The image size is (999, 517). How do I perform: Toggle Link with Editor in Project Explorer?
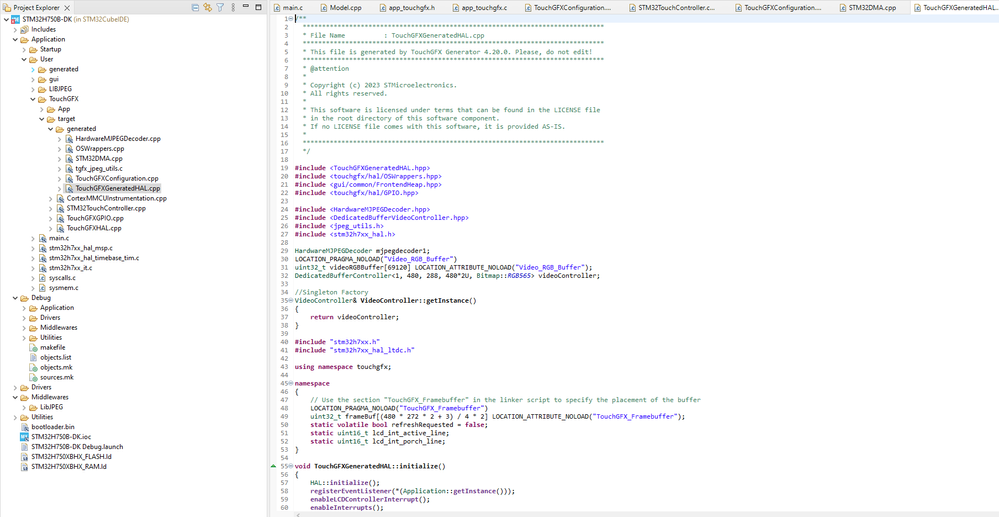point(208,8)
